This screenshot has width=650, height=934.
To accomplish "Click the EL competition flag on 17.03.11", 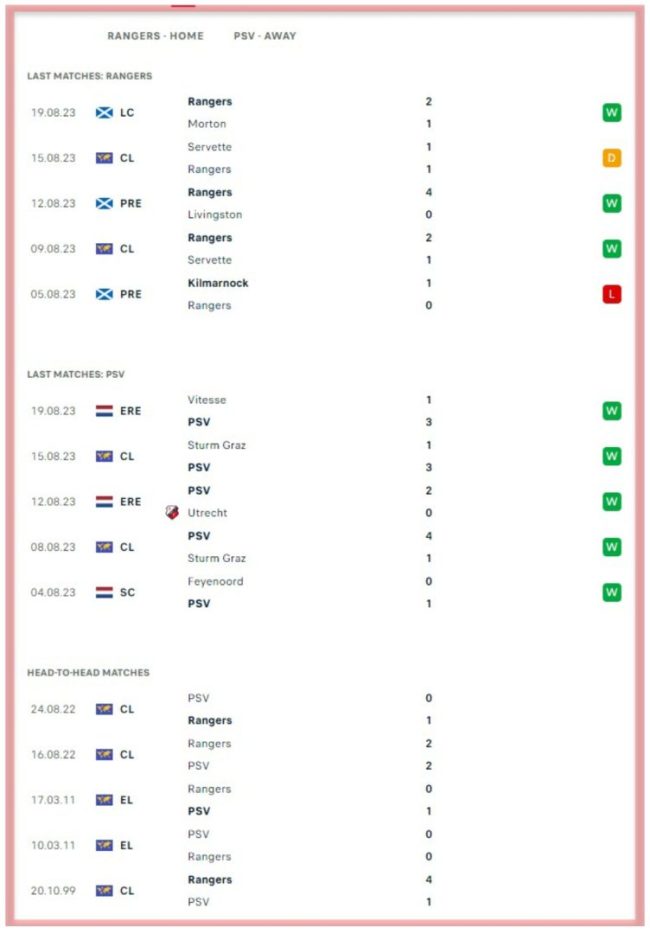I will click(x=104, y=799).
